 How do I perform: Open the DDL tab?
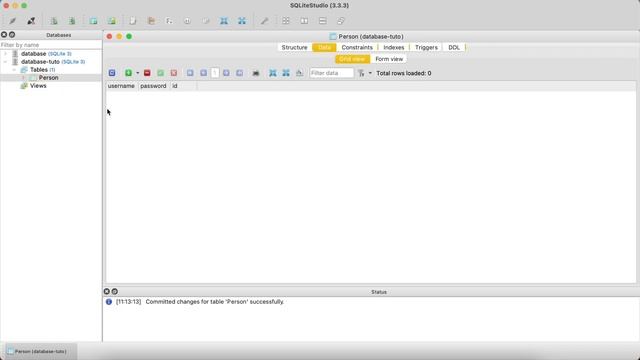[x=454, y=47]
